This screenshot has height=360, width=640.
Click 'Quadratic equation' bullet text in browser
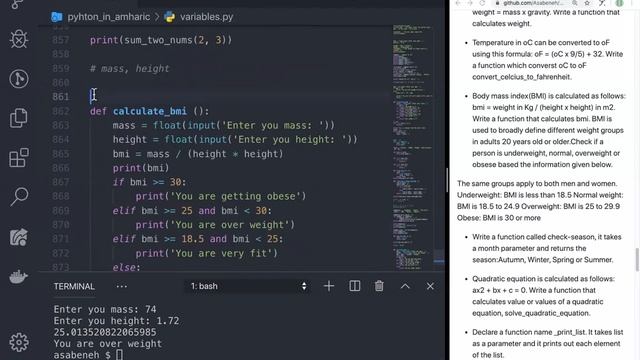click(543, 296)
